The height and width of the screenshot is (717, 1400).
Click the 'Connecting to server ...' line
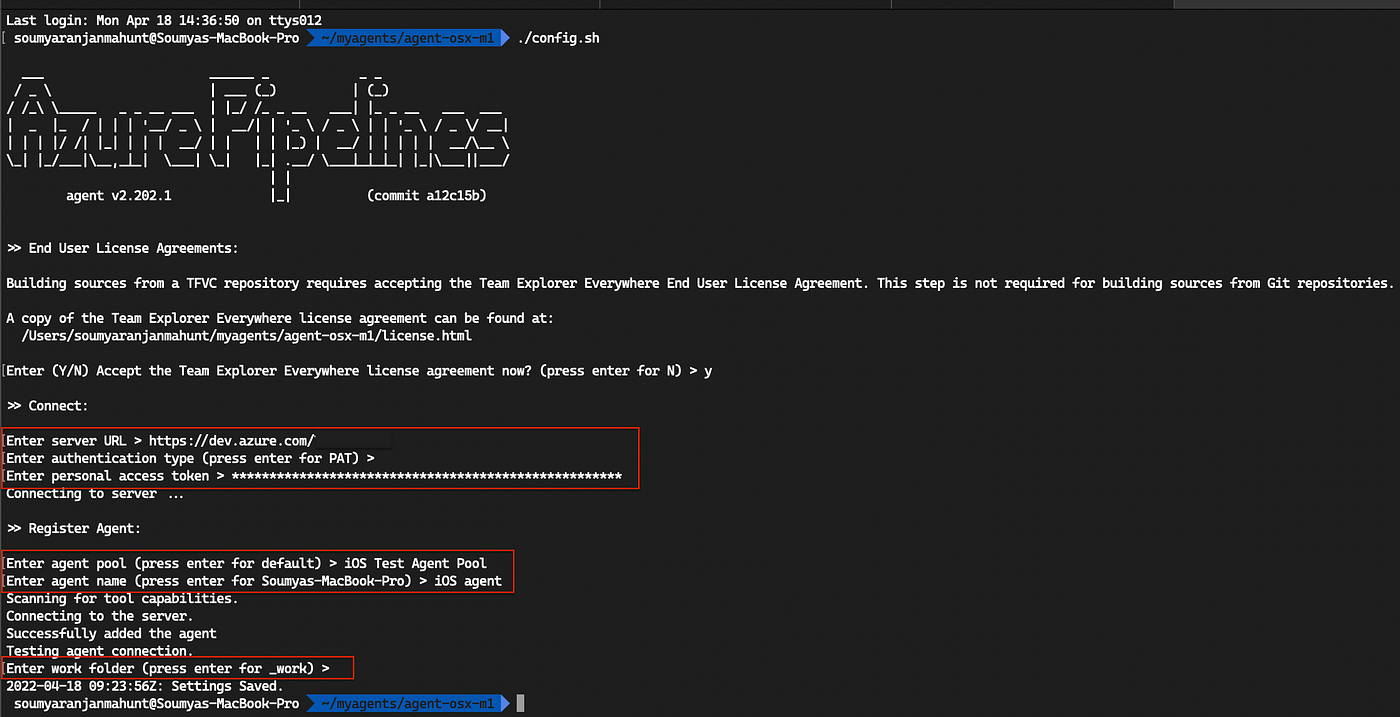[x=95, y=493]
